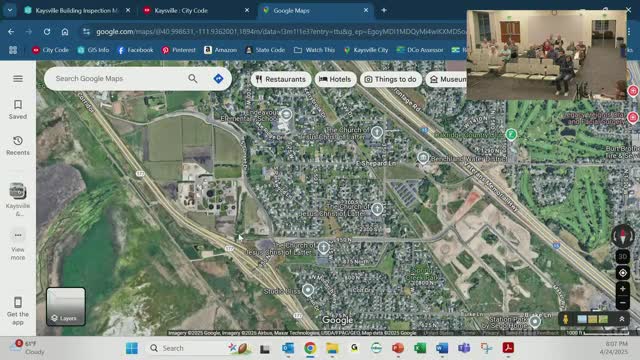Open the Kaysville recent place thumbnail in sidebar
This screenshot has width=640, height=360.
(18, 191)
